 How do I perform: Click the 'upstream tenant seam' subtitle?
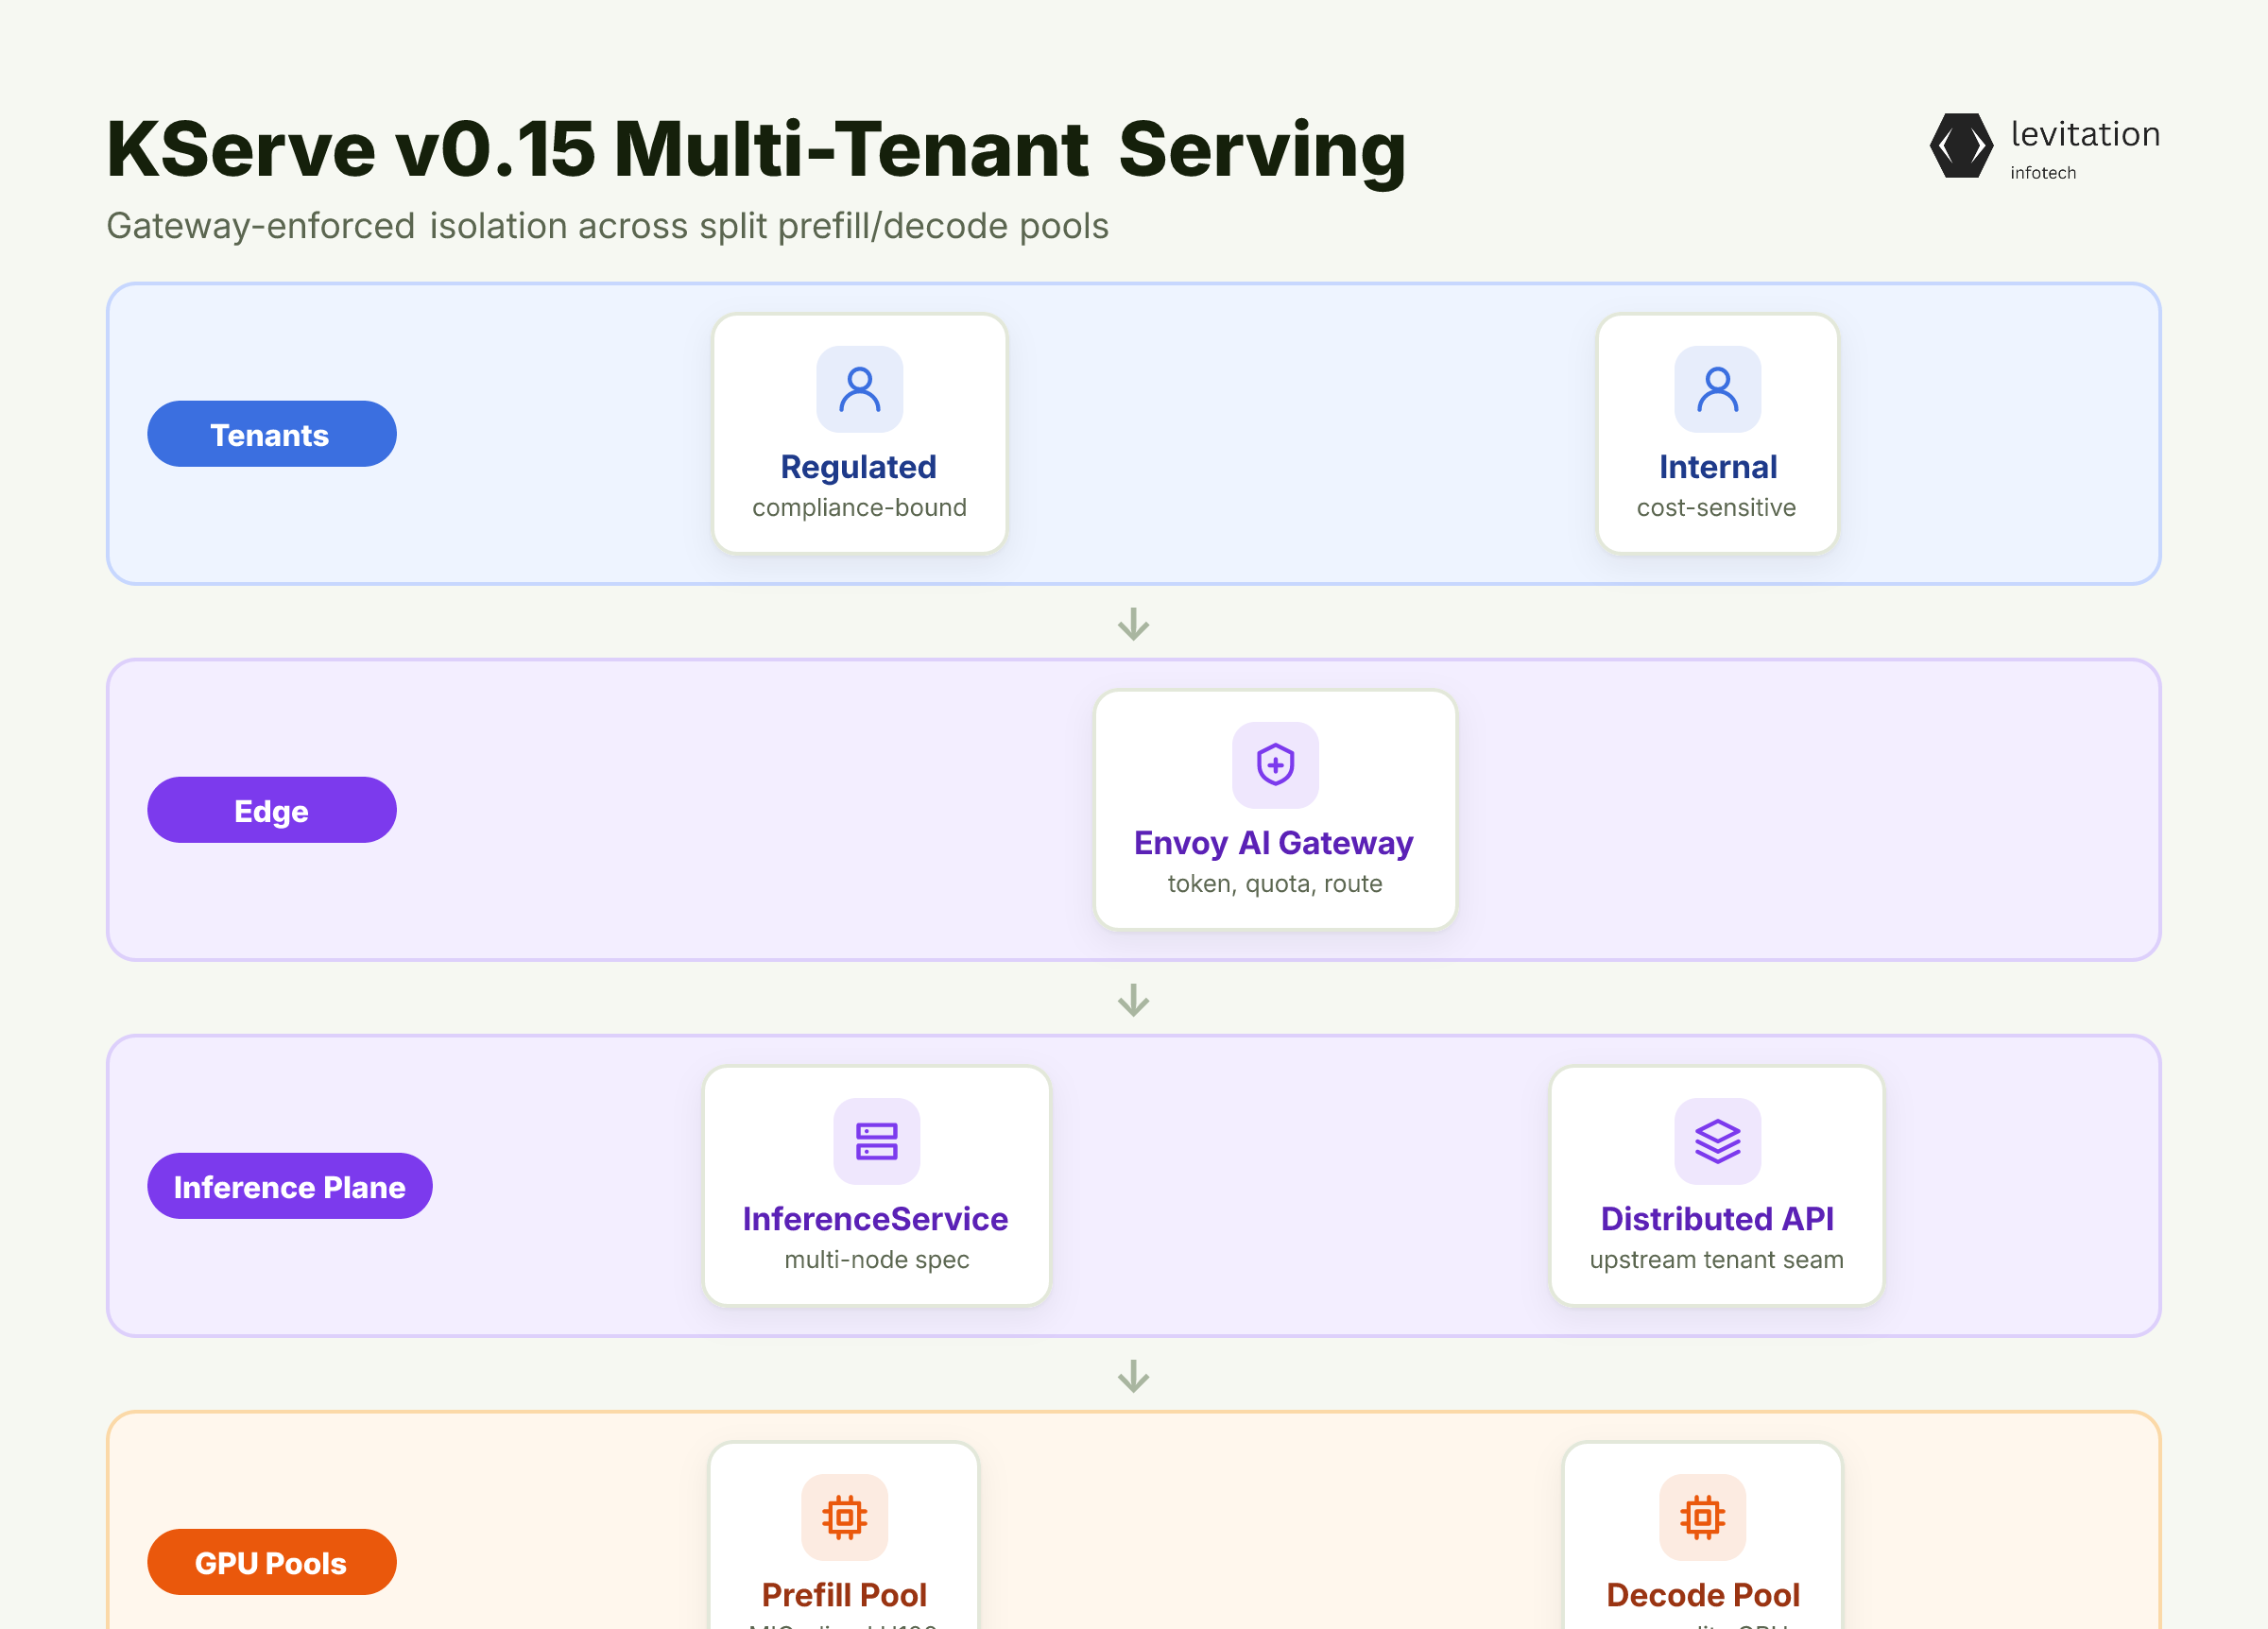(1716, 1260)
